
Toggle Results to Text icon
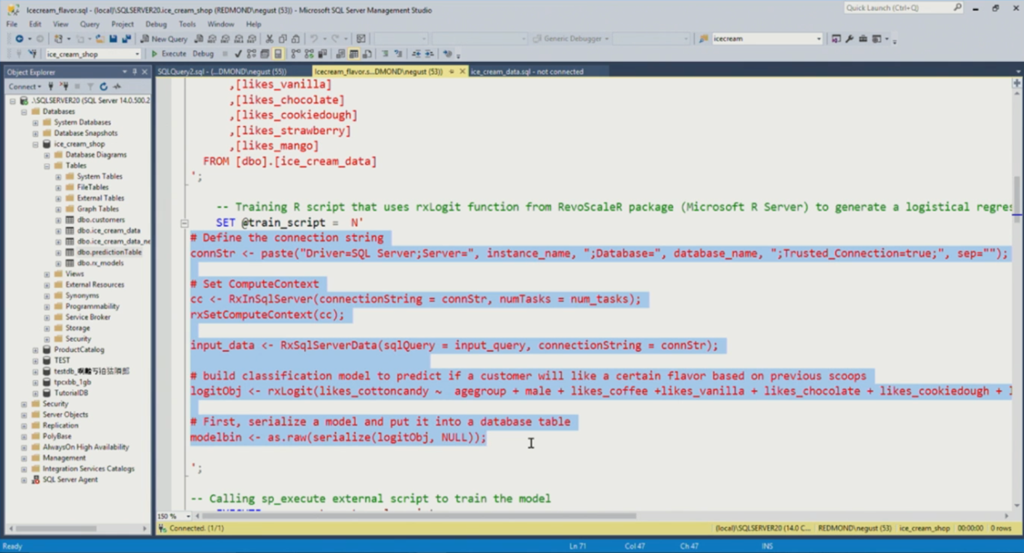point(340,54)
